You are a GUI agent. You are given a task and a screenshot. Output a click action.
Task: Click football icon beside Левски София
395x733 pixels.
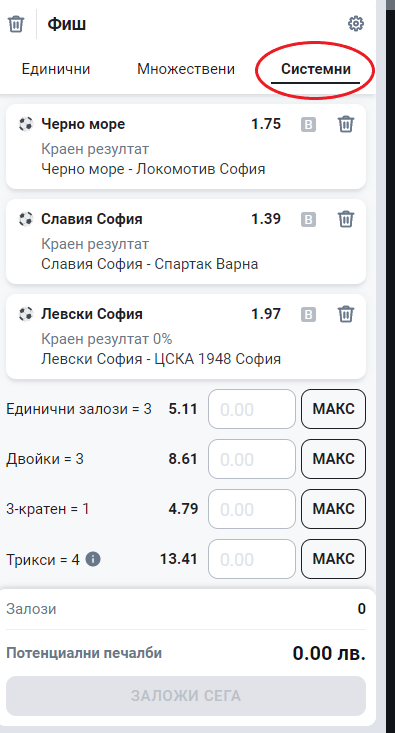pyautogui.click(x=26, y=314)
